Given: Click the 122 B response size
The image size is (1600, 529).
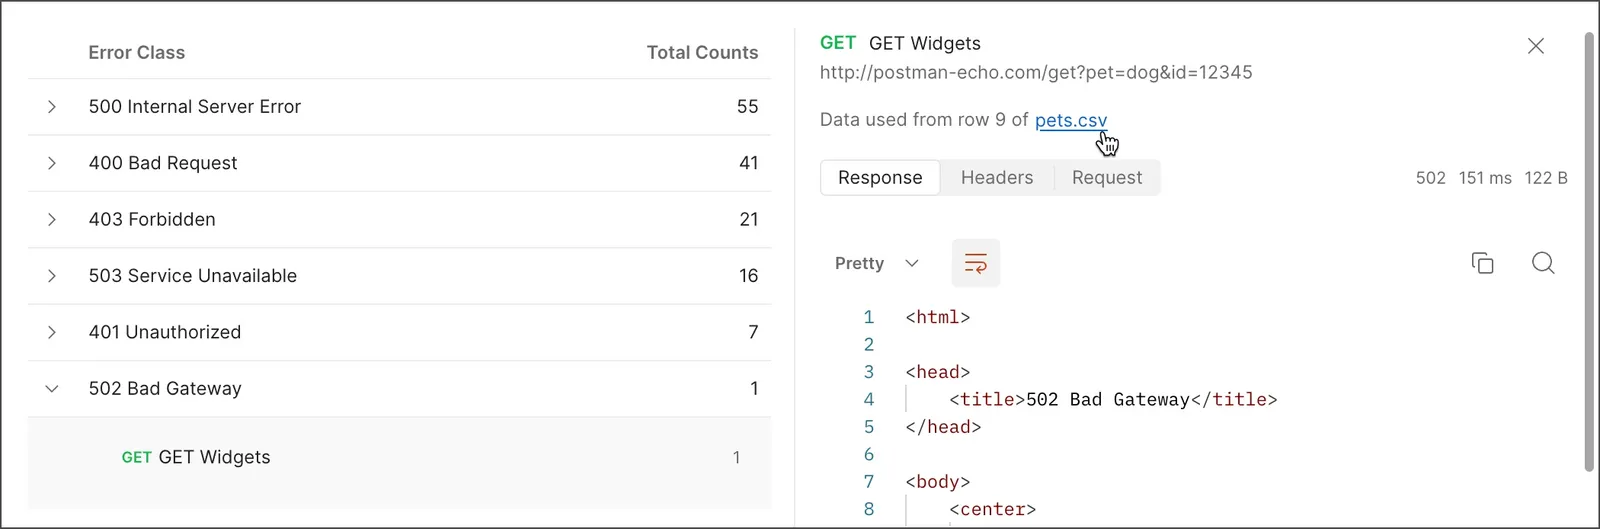Looking at the screenshot, I should 1546,178.
